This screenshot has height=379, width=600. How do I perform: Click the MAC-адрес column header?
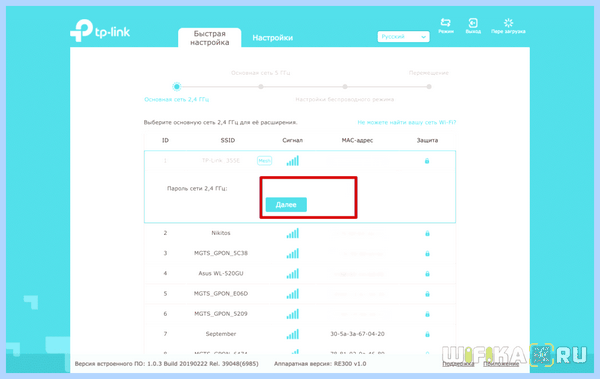[x=357, y=140]
